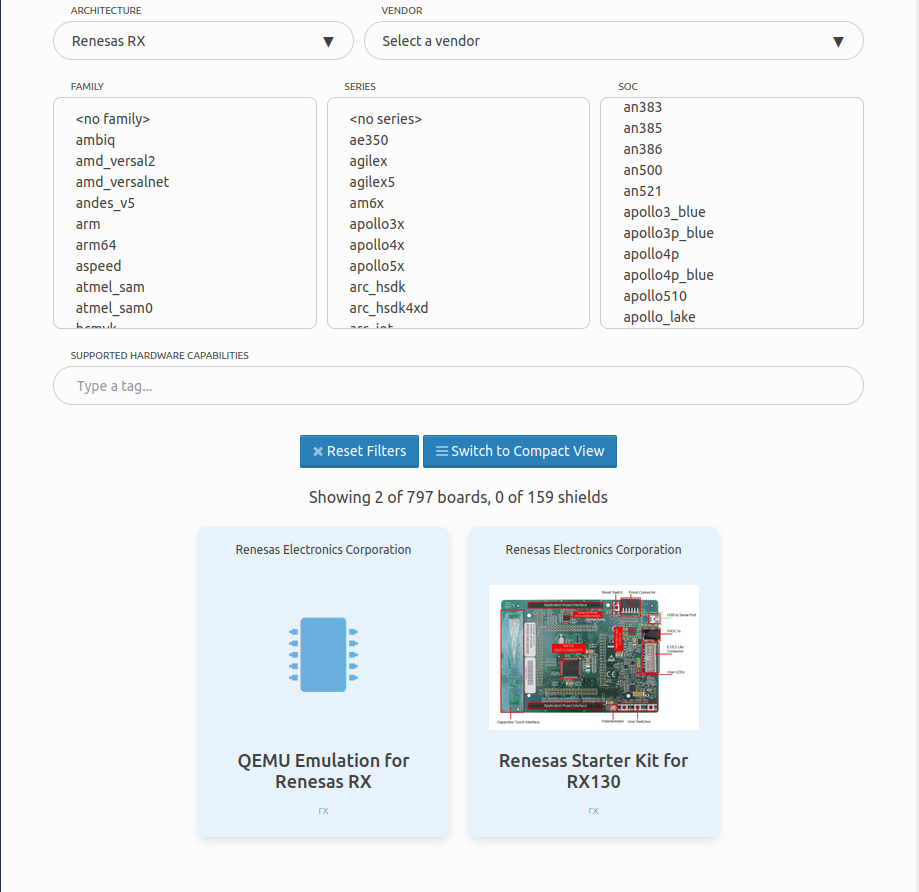Select ae350 in the Series list

click(369, 140)
